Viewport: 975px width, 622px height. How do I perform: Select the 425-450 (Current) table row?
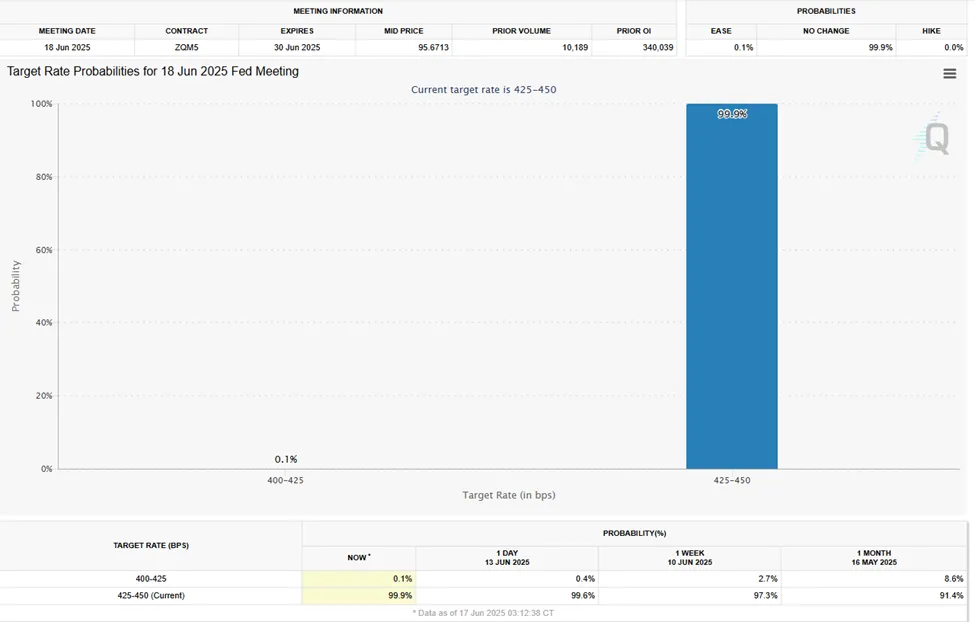point(484,596)
